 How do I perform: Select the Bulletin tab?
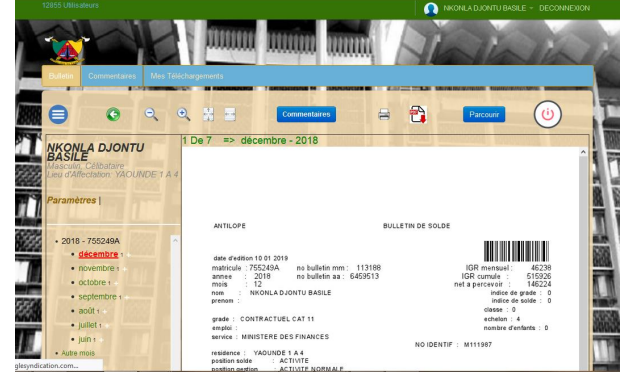coord(61,76)
